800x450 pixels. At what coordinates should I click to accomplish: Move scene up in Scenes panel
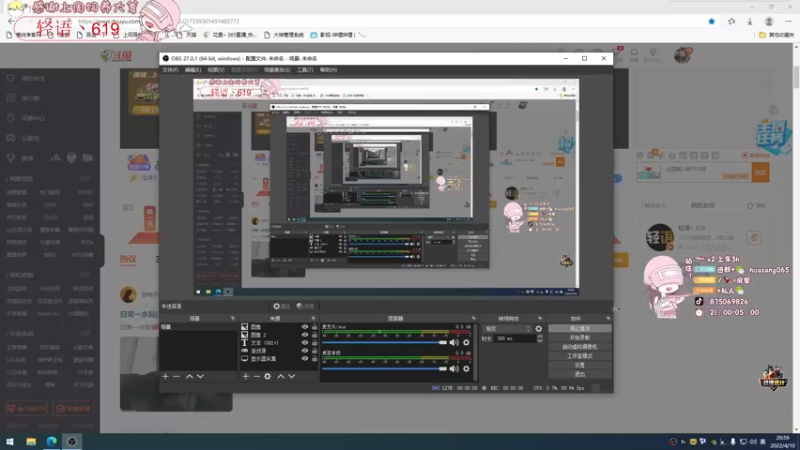189,377
